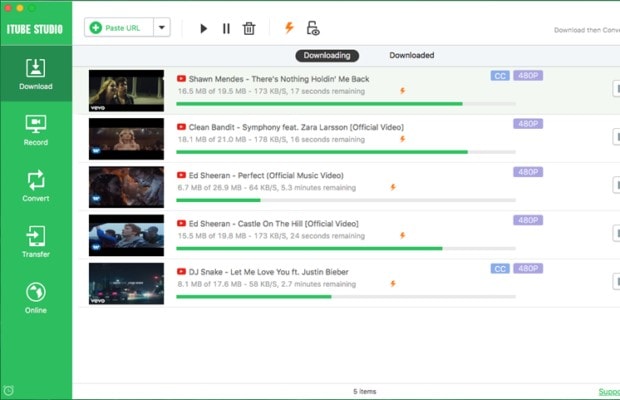Click turbo lightning icon on Ed Sheeran Perfect row
Screen dimensions: 620x400
click(x=393, y=187)
